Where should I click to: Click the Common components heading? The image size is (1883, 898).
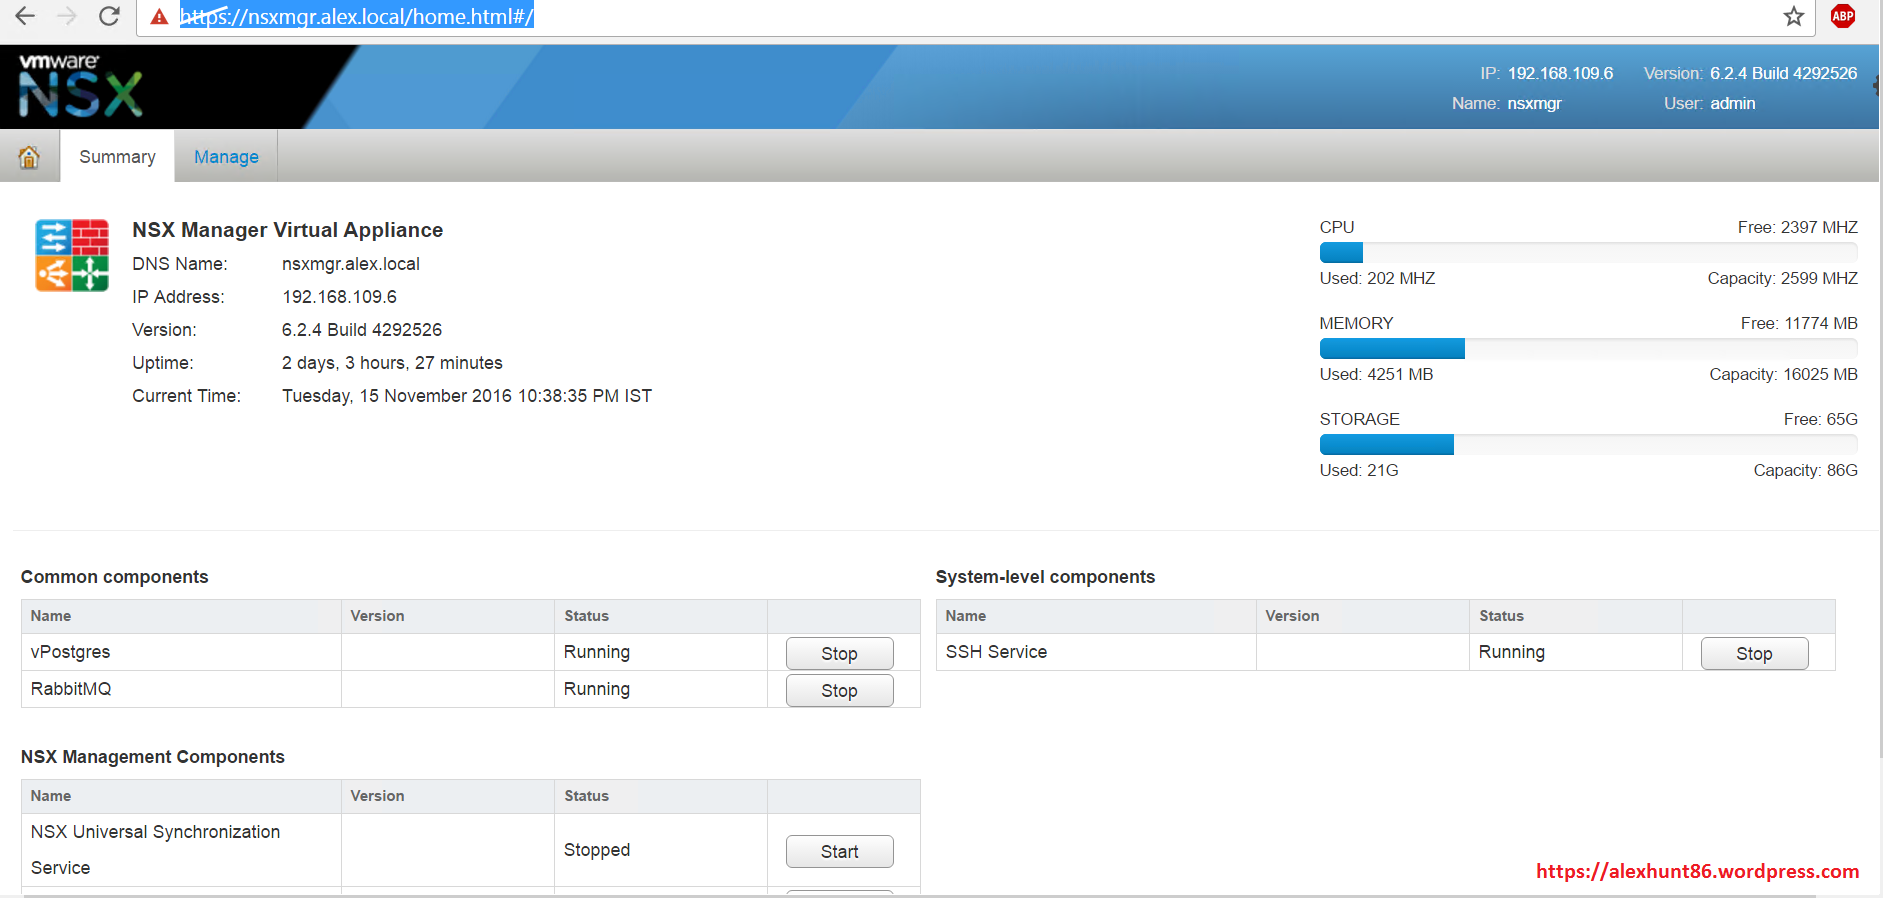[115, 577]
